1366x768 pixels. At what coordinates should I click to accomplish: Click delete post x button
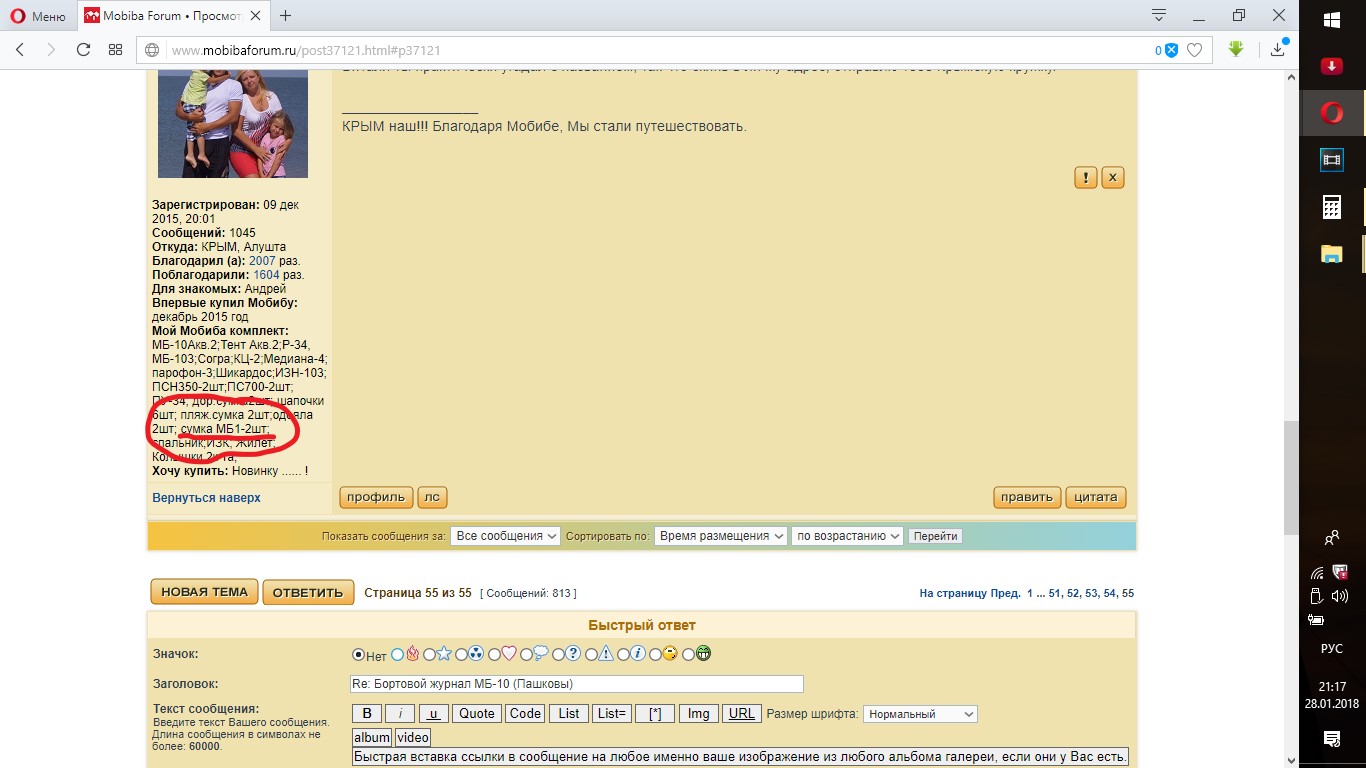pyautogui.click(x=1113, y=177)
